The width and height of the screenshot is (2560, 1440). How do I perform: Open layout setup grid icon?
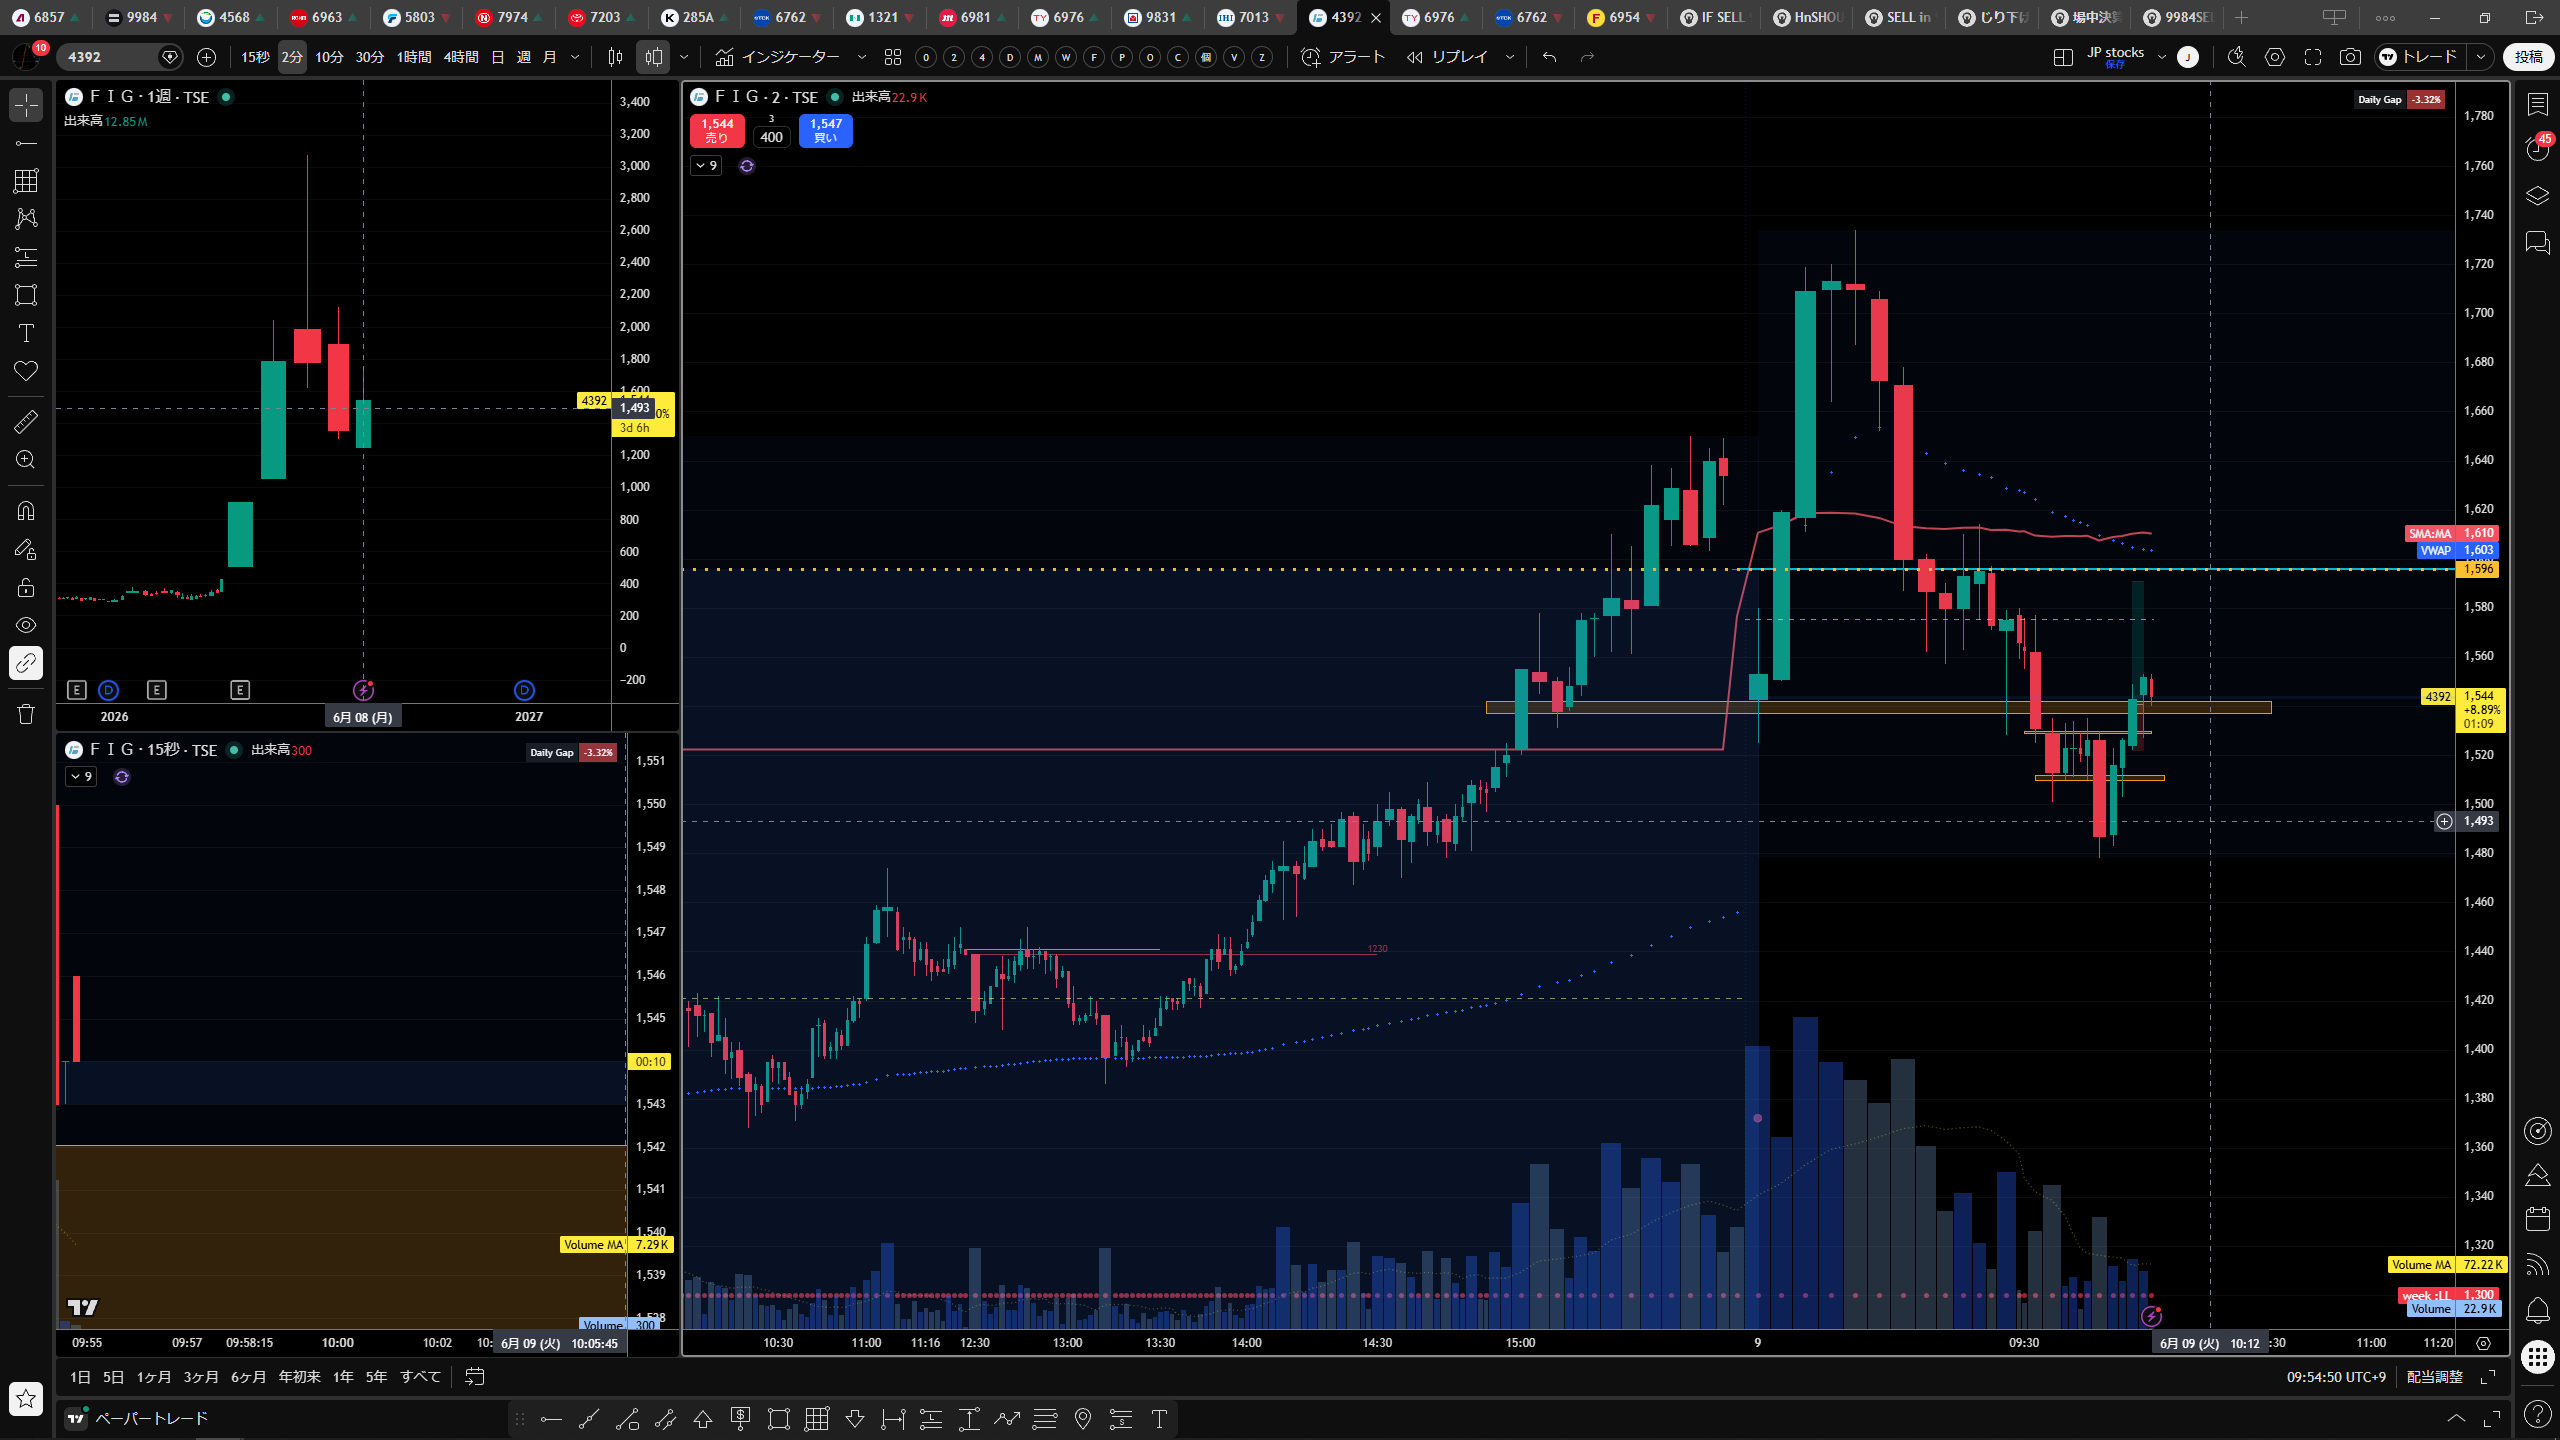pyautogui.click(x=2063, y=57)
